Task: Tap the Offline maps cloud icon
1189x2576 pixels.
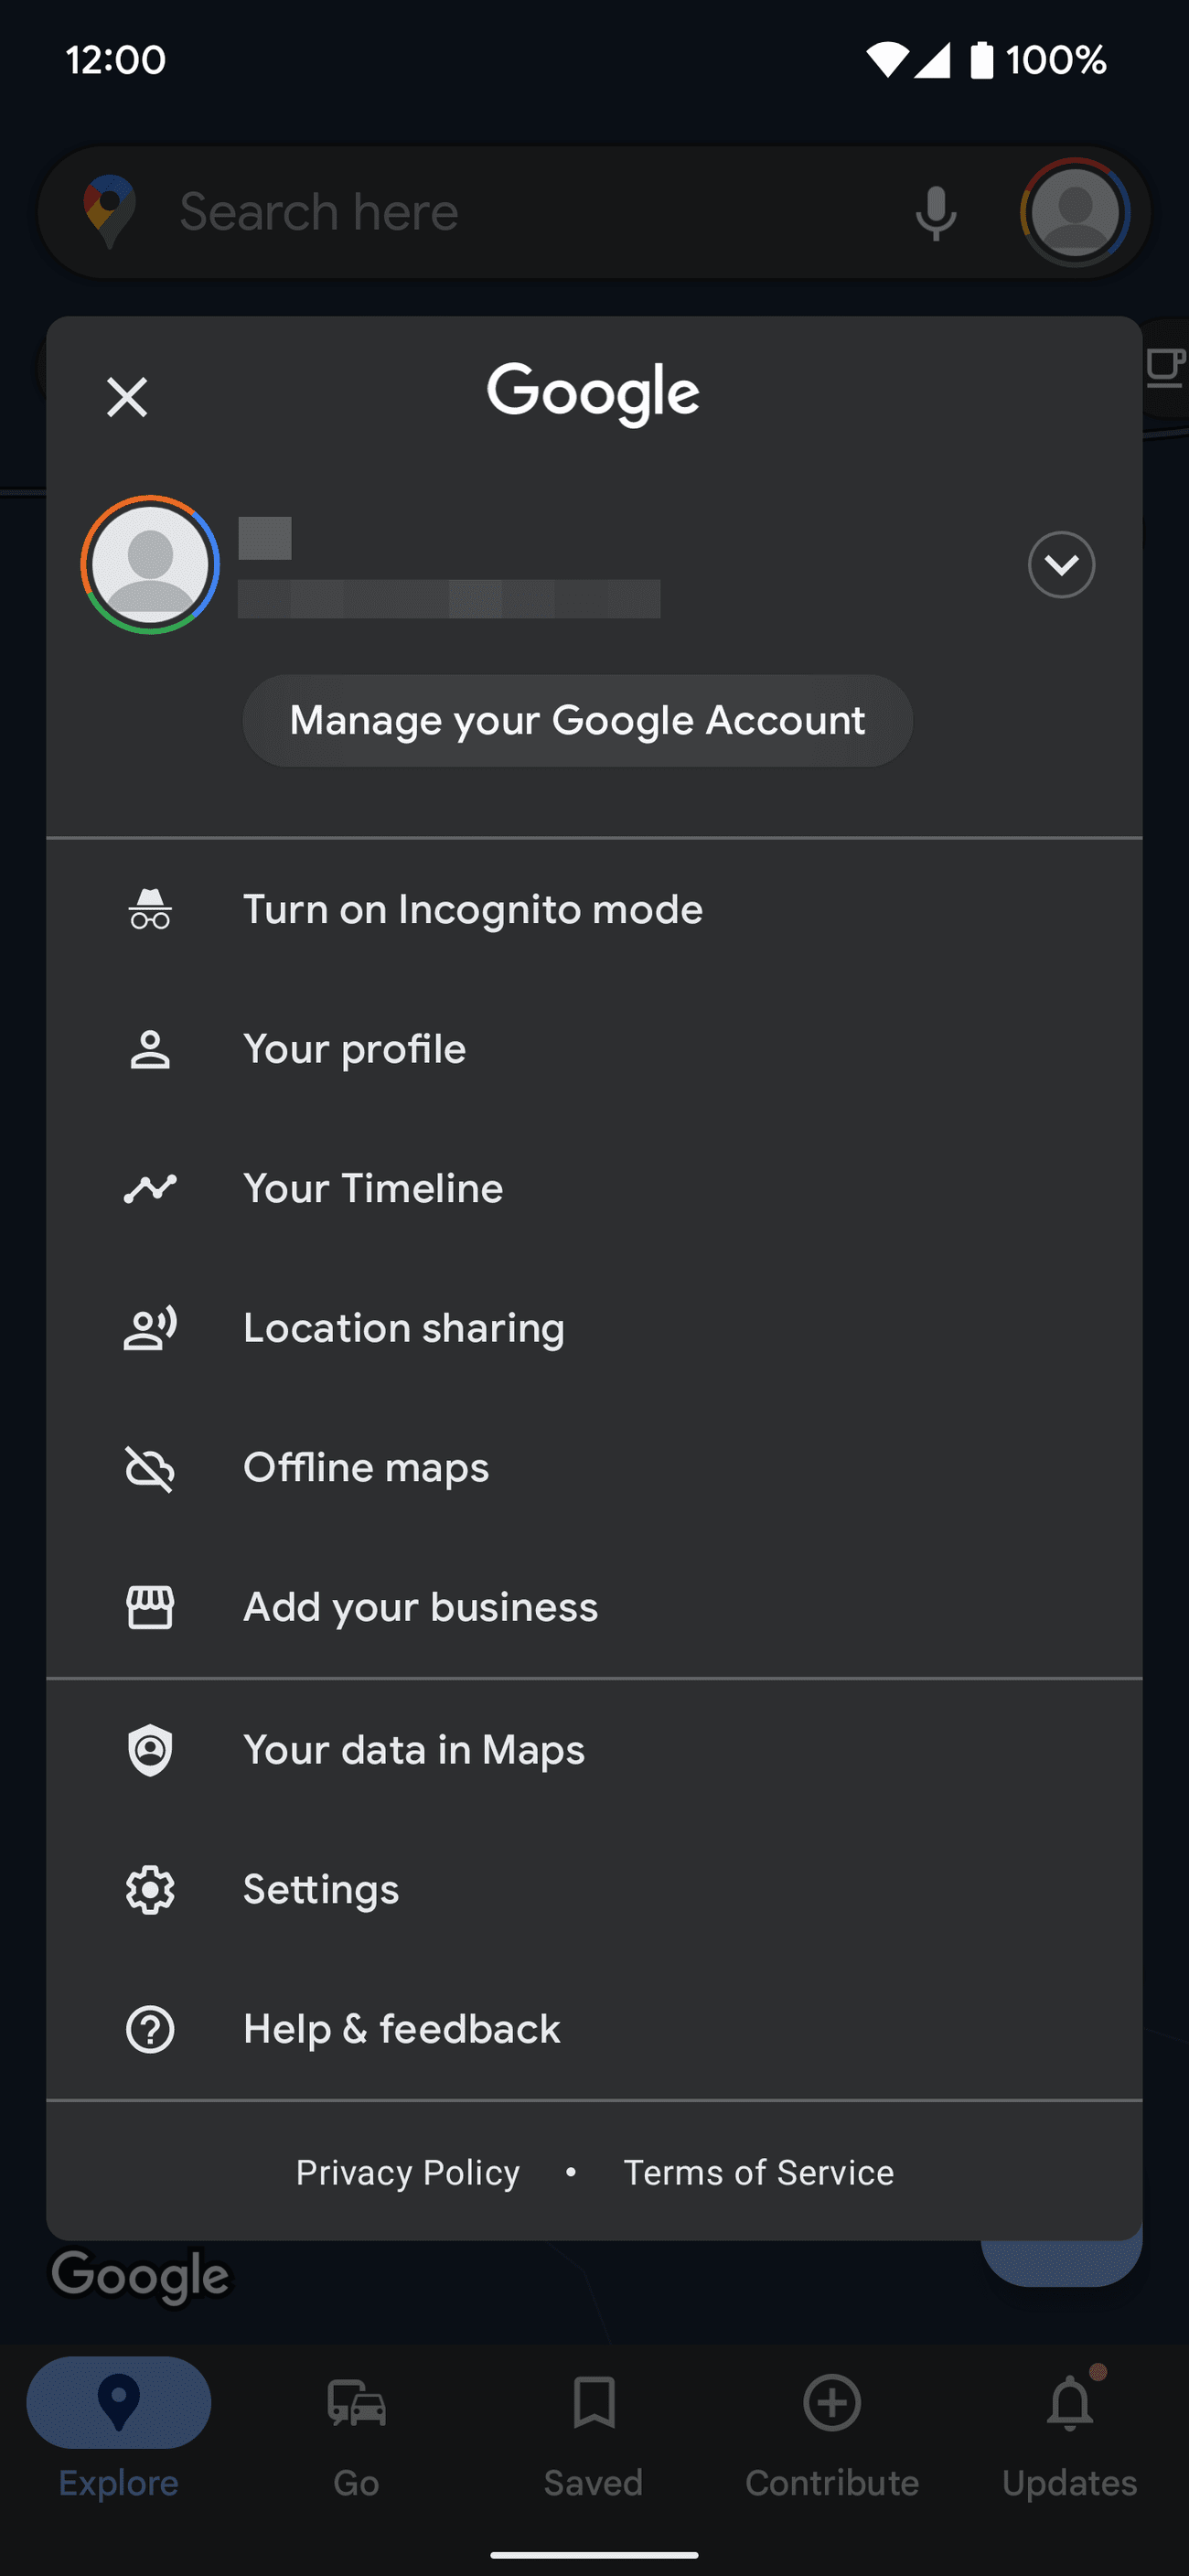Action: click(150, 1468)
